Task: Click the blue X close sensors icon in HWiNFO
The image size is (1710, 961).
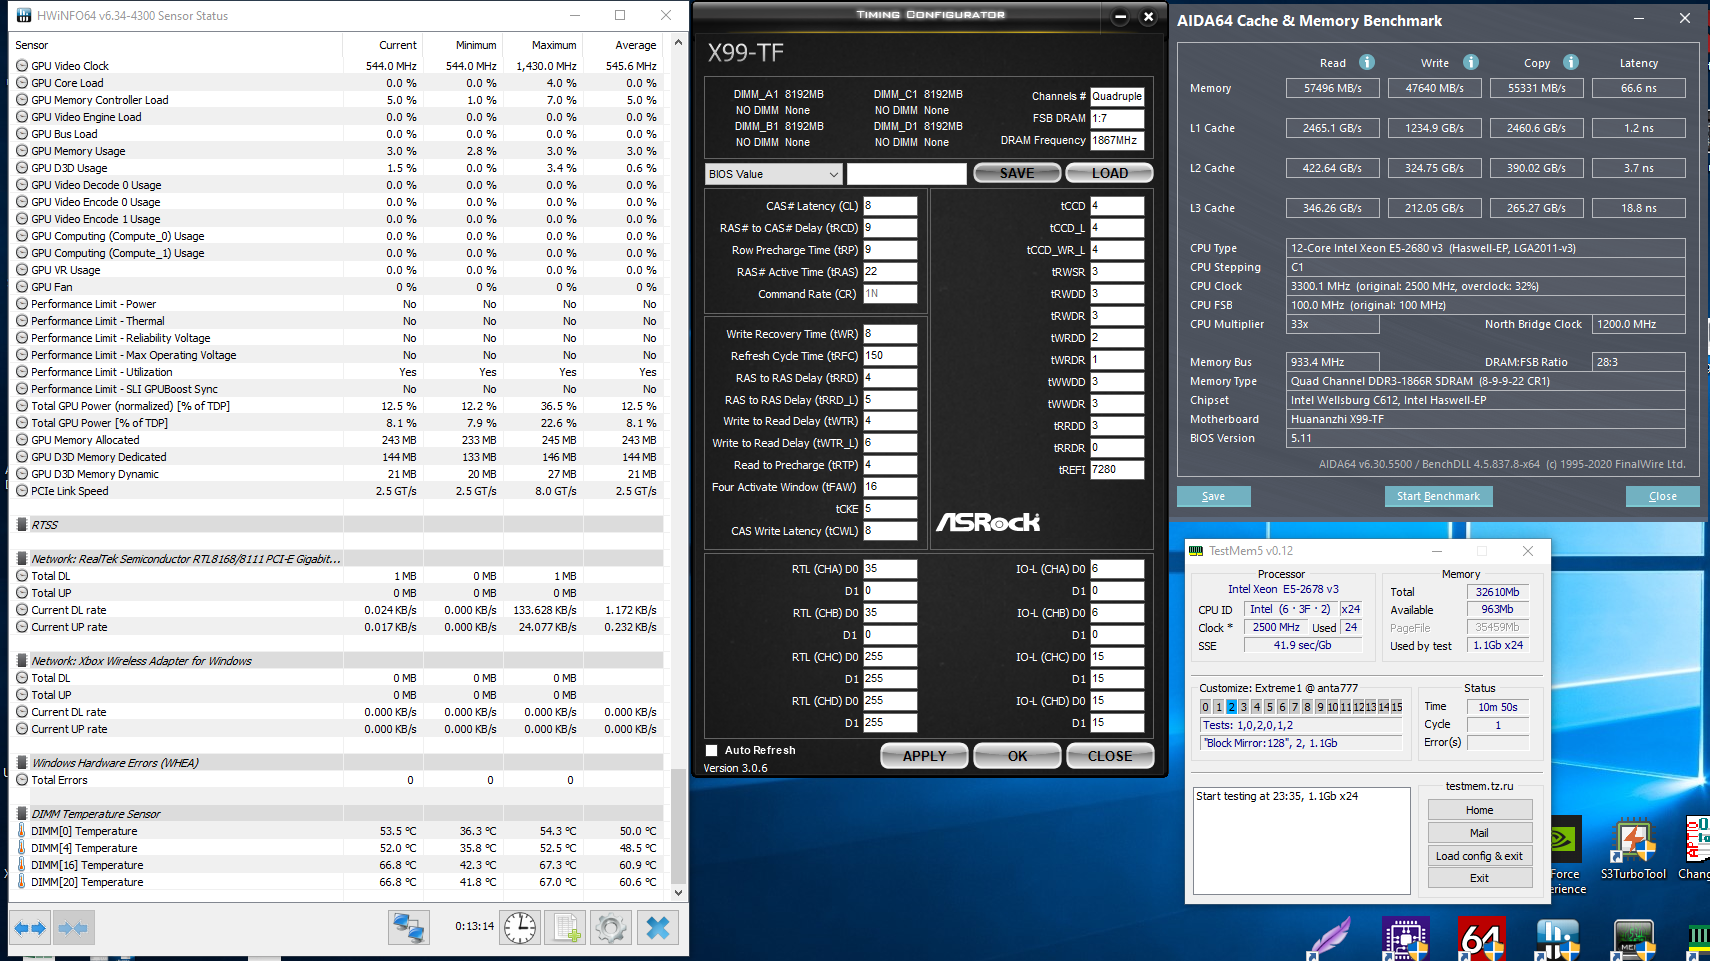Action: tap(658, 928)
